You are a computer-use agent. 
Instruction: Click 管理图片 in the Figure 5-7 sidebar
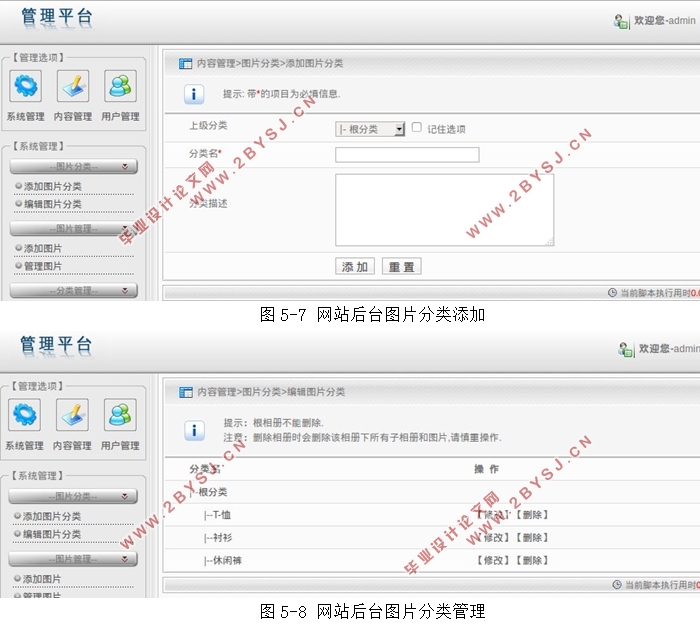(43, 266)
